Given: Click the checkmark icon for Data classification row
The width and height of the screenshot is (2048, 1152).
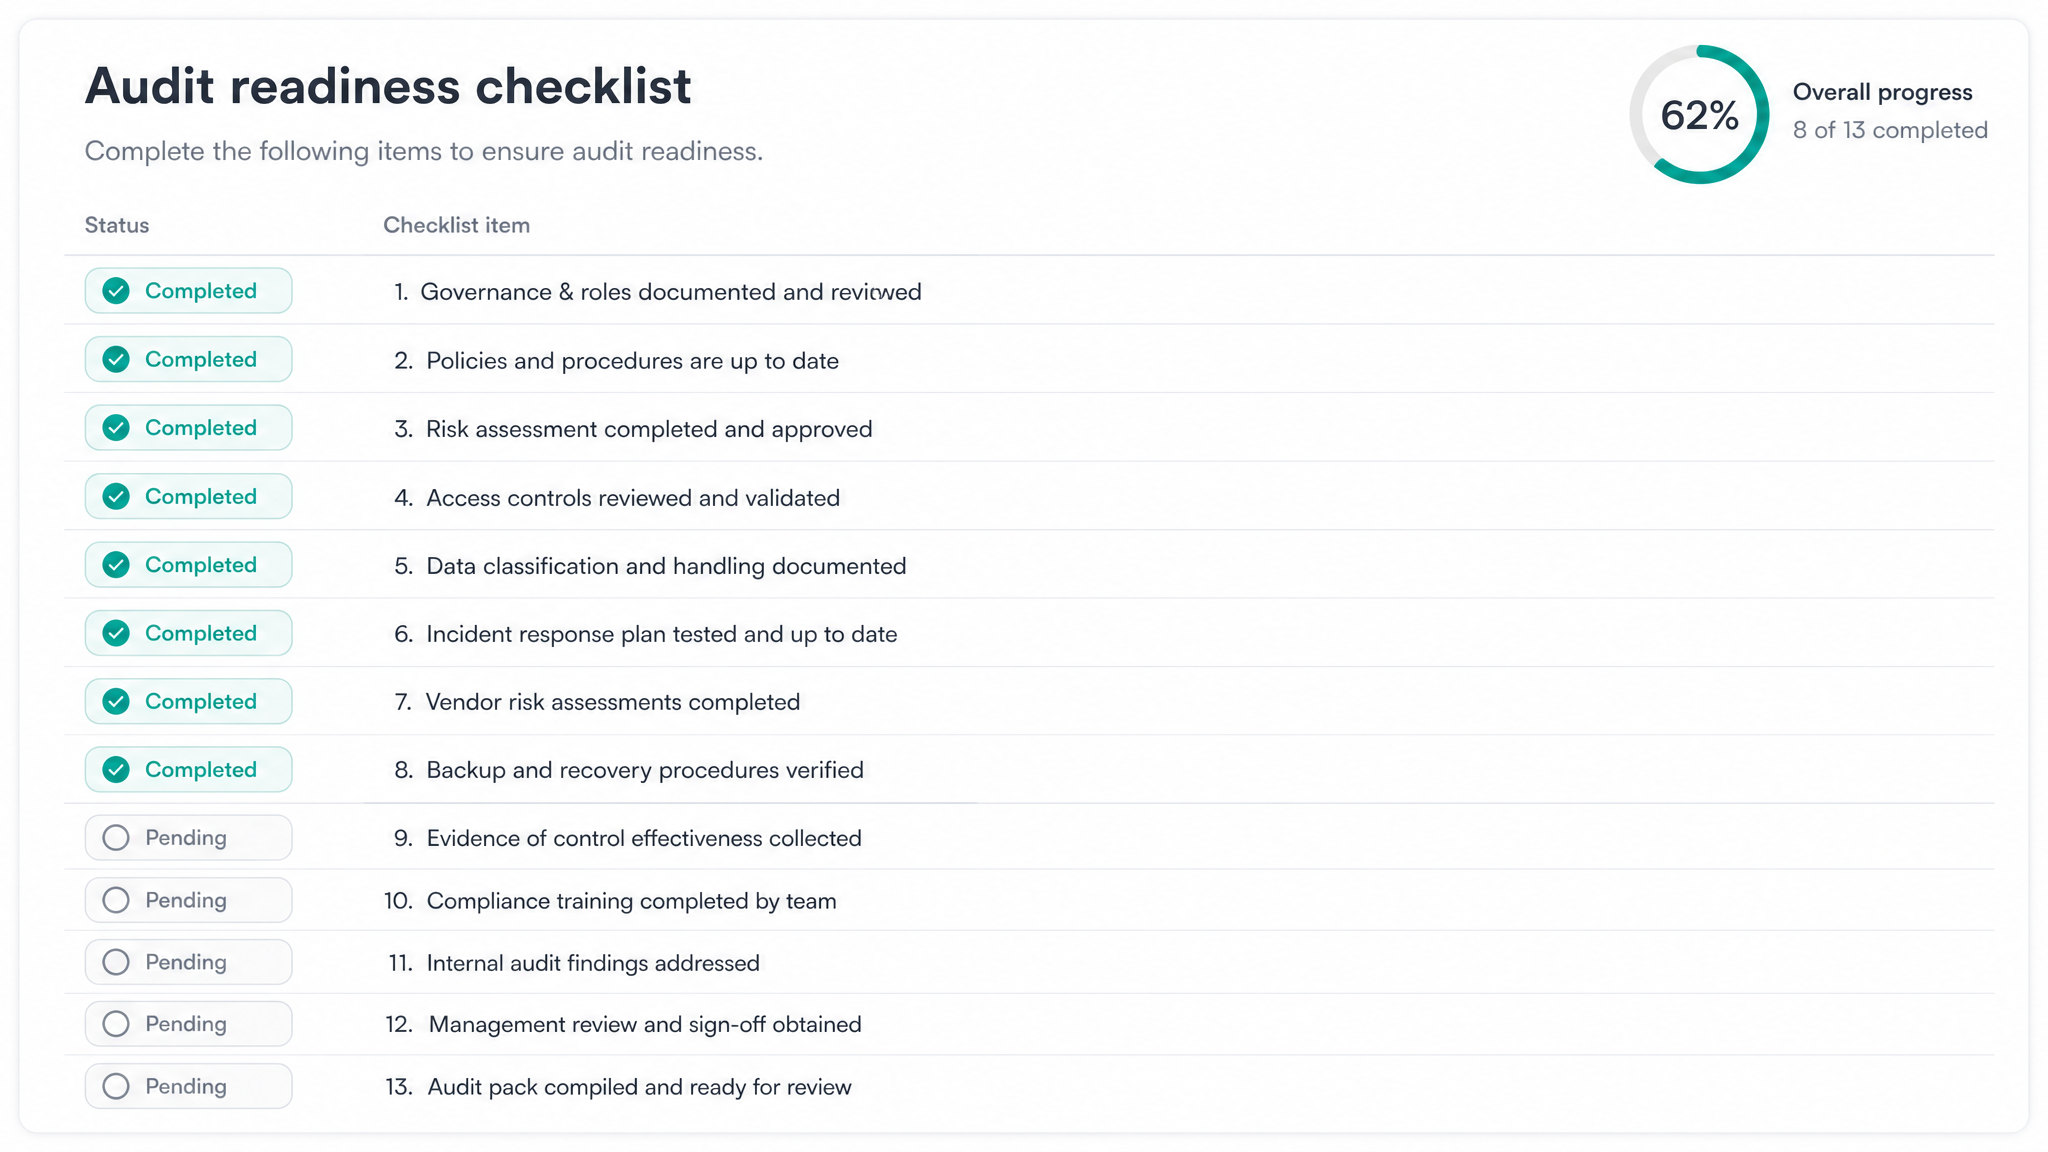Looking at the screenshot, I should [x=116, y=565].
